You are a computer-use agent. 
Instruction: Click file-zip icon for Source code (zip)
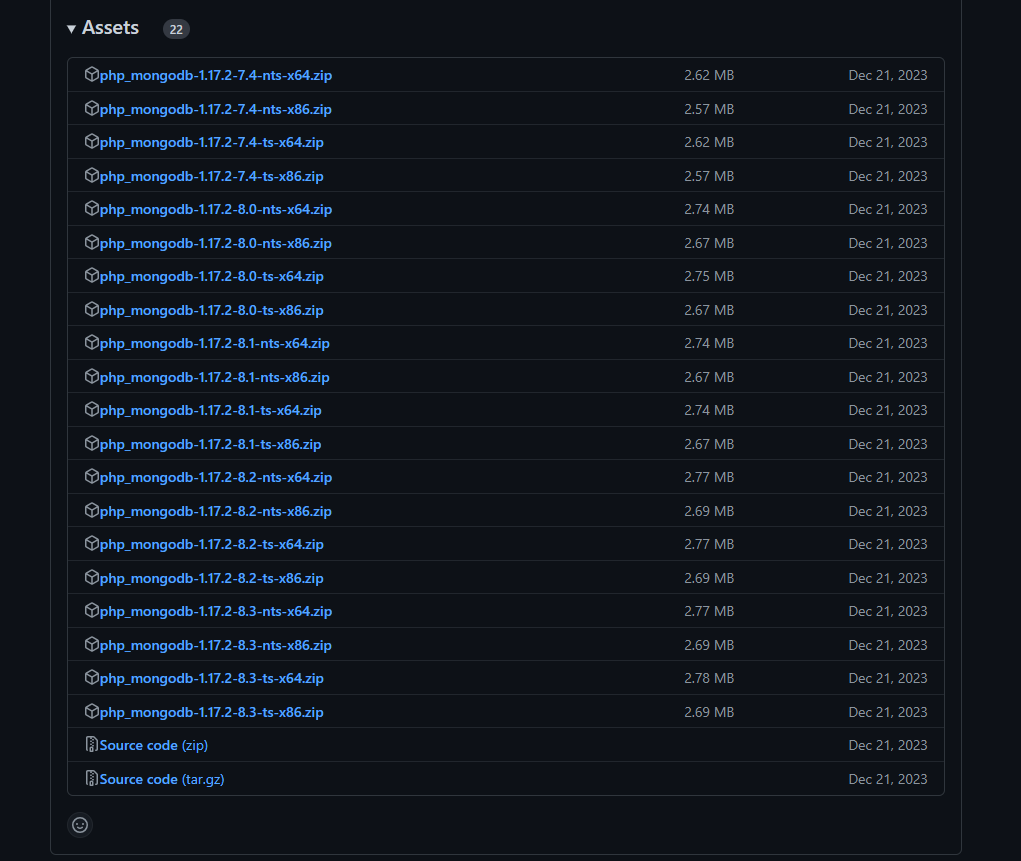coord(92,744)
